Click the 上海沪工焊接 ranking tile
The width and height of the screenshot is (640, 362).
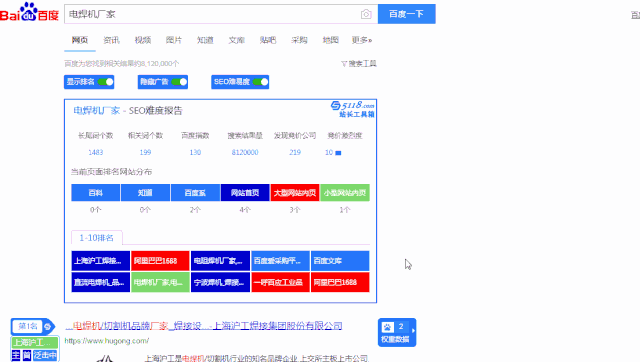(x=100, y=261)
